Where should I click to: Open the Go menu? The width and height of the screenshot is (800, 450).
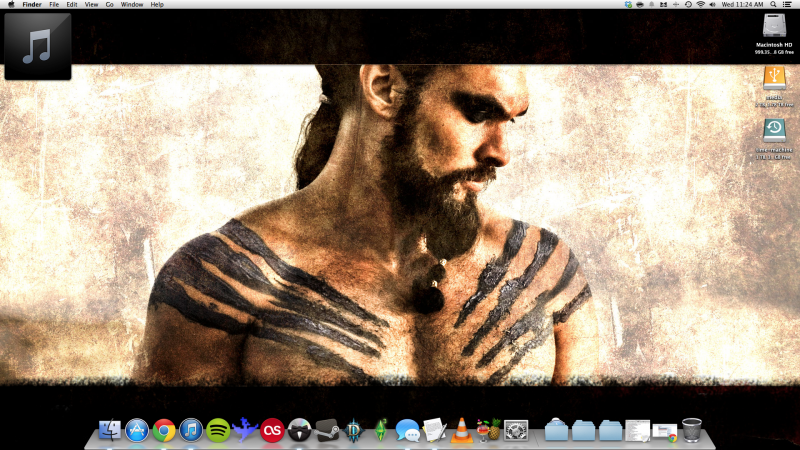coord(109,5)
